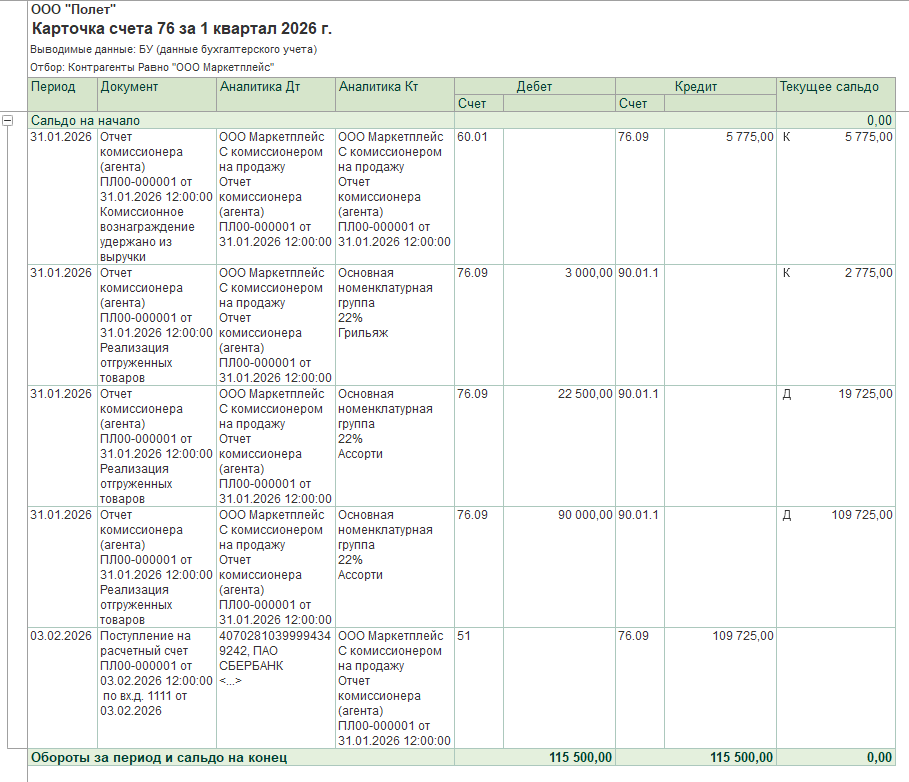
Task: Click the 03.02.2026 period cell
Action: (62, 636)
